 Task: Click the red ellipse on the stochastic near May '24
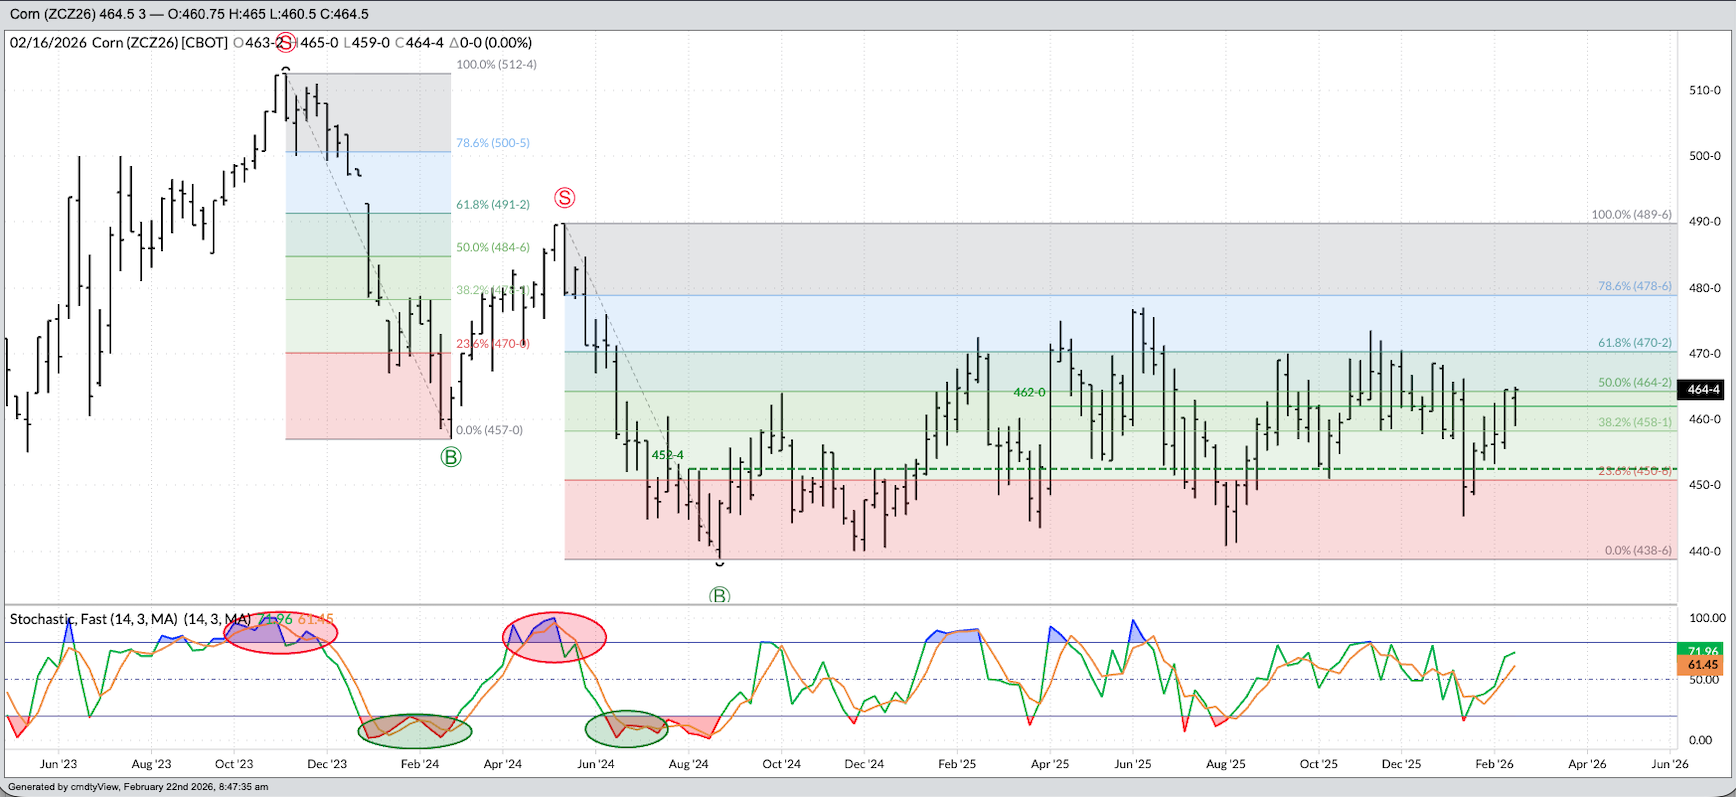(554, 637)
